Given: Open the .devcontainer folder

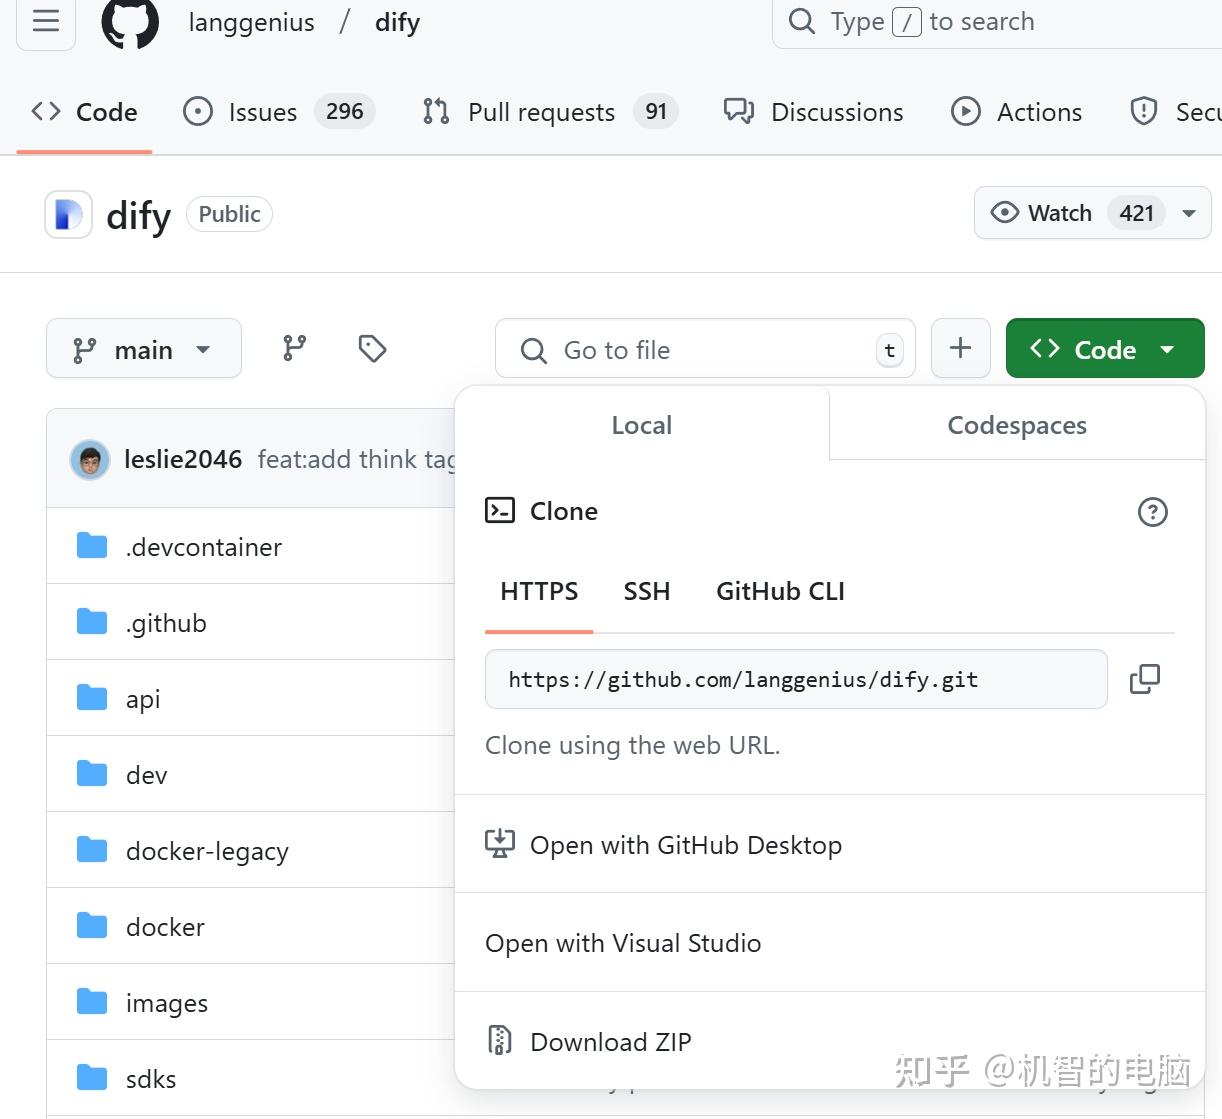Looking at the screenshot, I should (204, 547).
